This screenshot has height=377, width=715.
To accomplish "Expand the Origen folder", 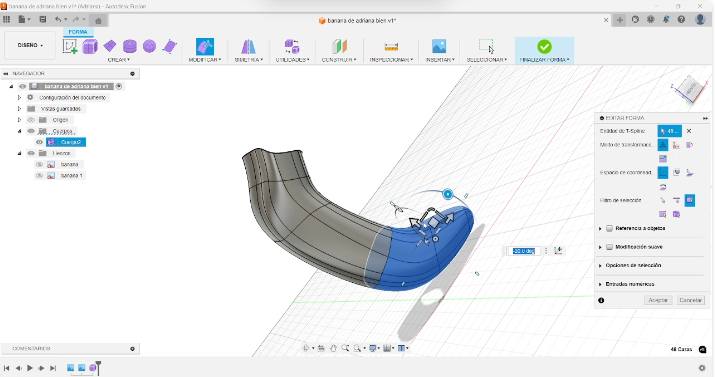I will point(19,120).
